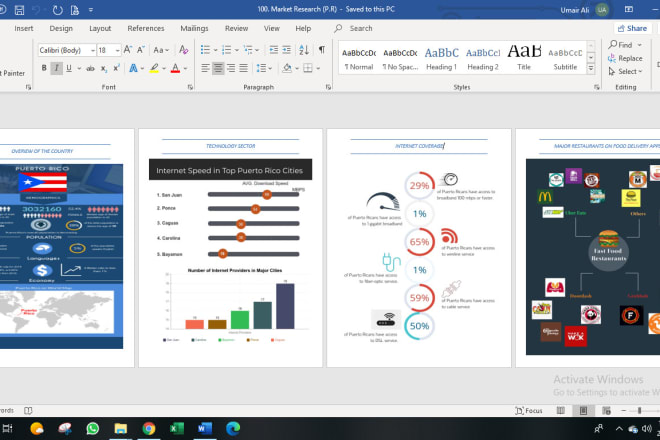
Task: Apply borders to selection
Action: tap(308, 68)
